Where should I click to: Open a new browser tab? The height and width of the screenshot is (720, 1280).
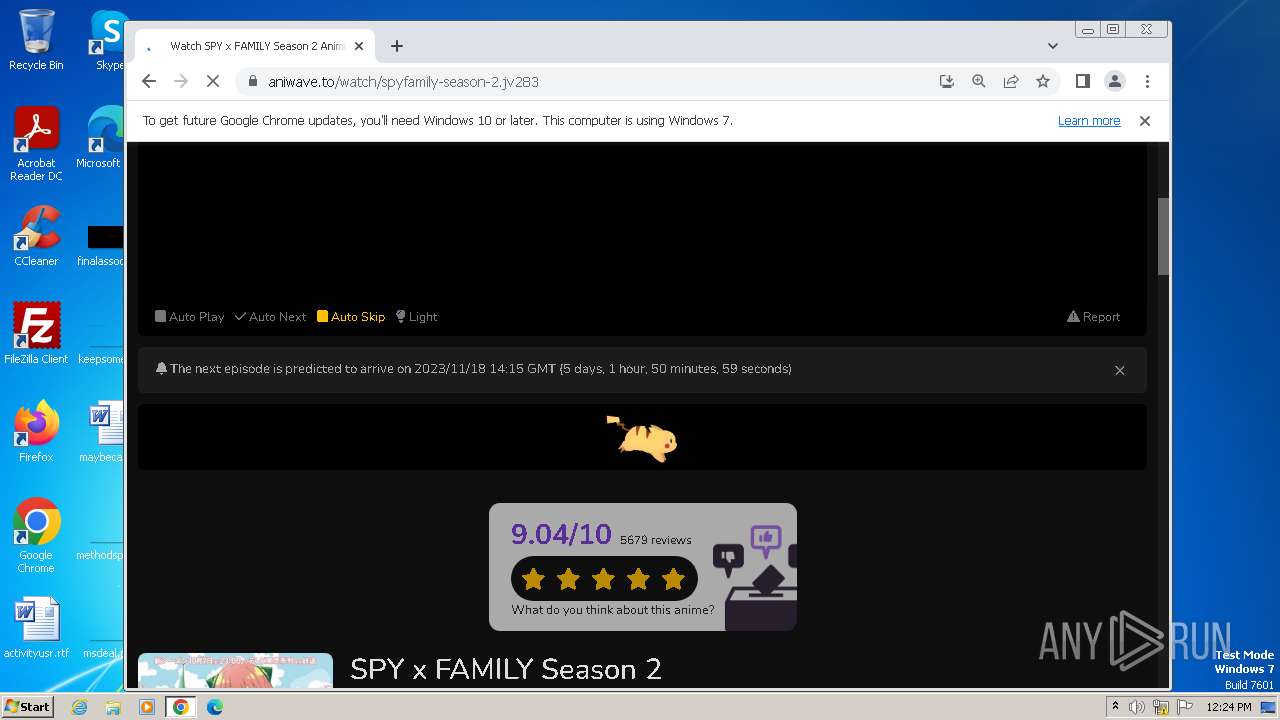coord(397,46)
